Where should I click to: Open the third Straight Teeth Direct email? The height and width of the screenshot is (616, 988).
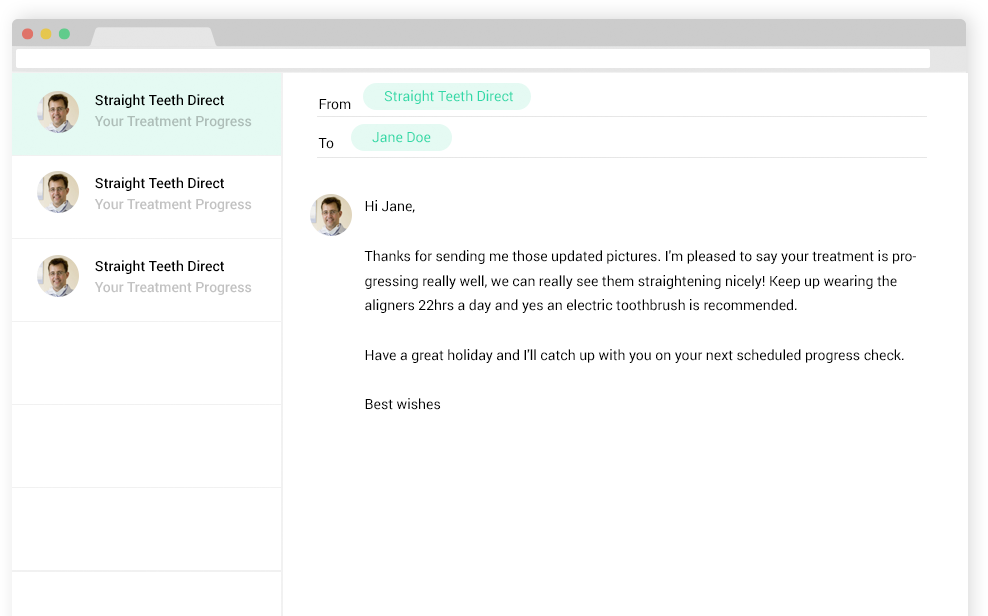pyautogui.click(x=147, y=280)
